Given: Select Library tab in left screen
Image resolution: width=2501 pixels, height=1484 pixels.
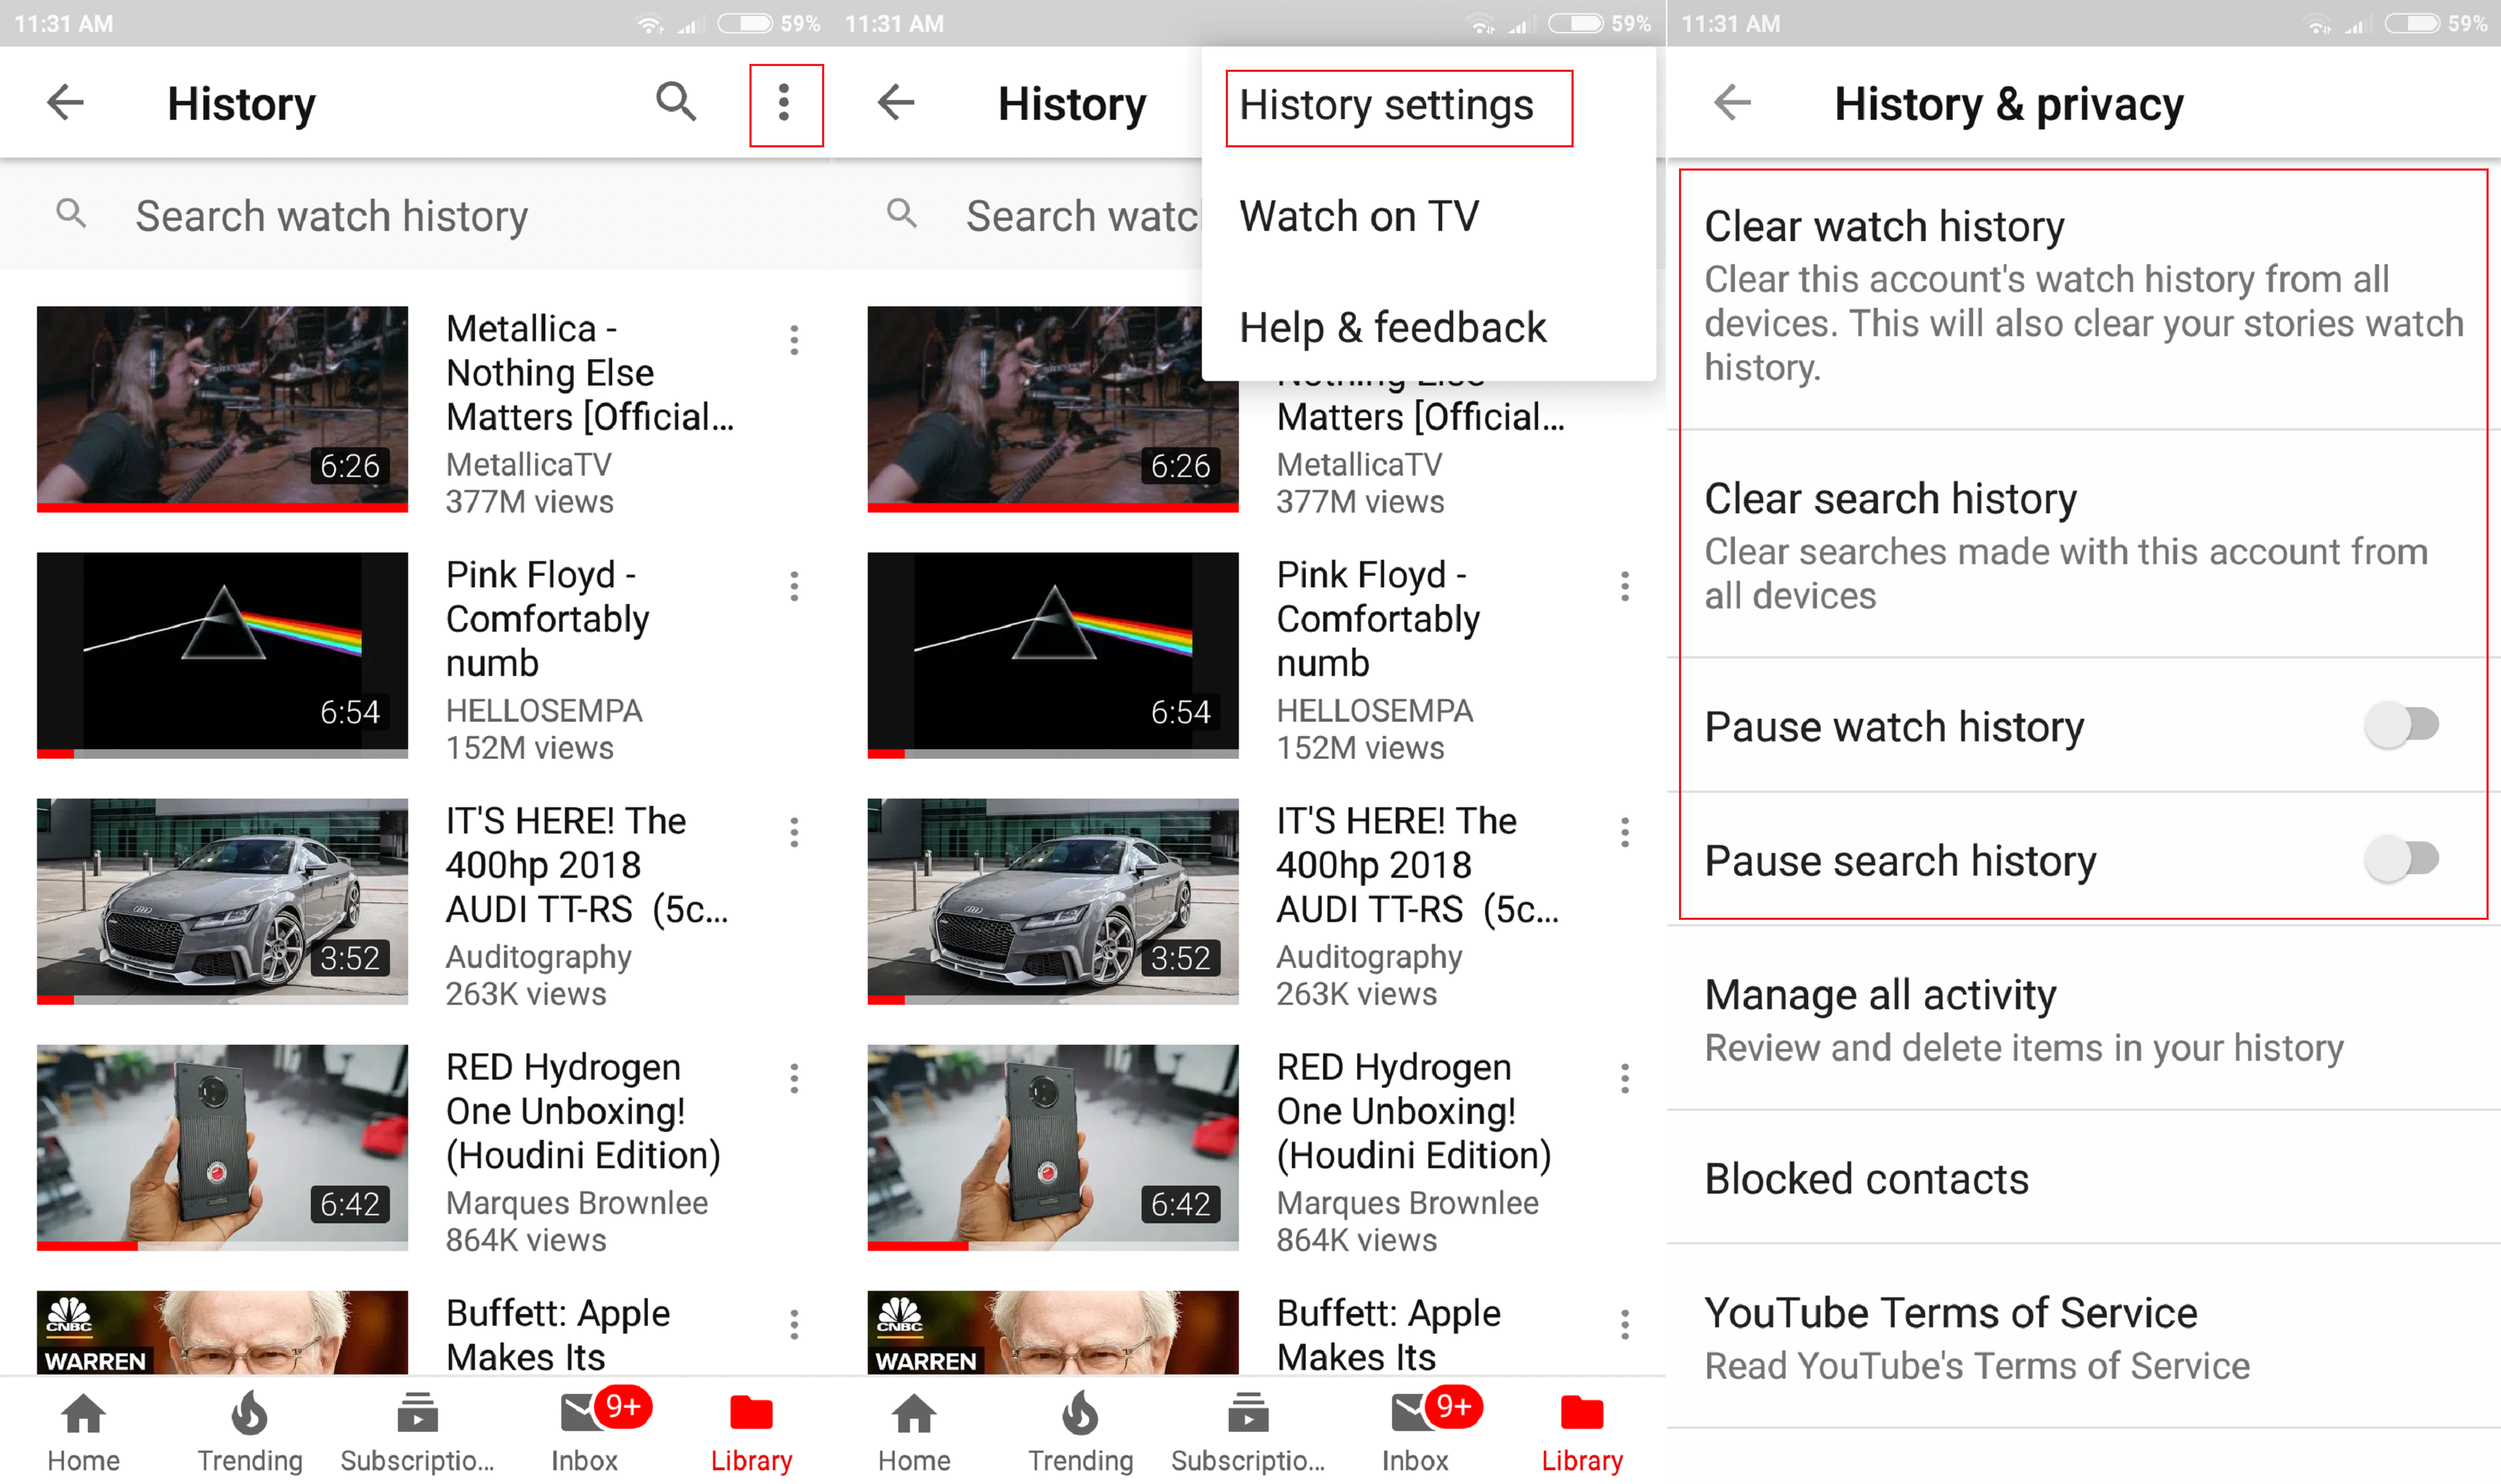Looking at the screenshot, I should tap(751, 1431).
